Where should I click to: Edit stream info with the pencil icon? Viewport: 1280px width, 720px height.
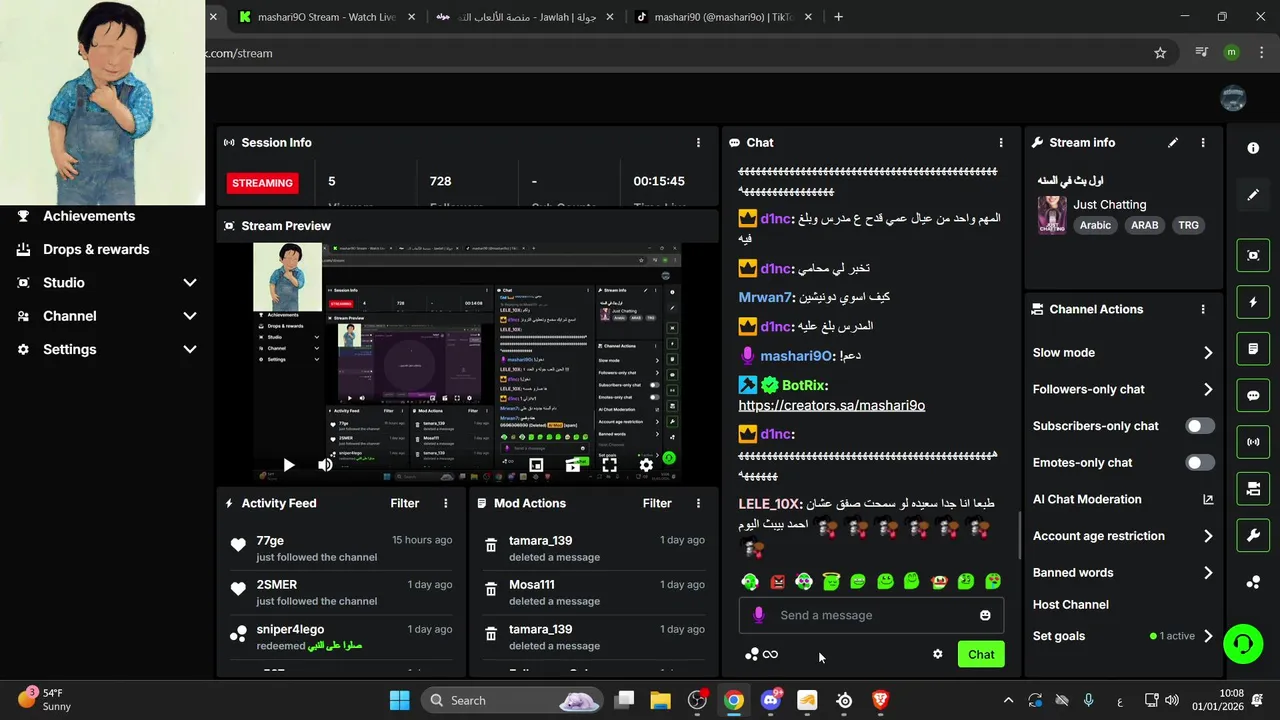tap(1173, 143)
